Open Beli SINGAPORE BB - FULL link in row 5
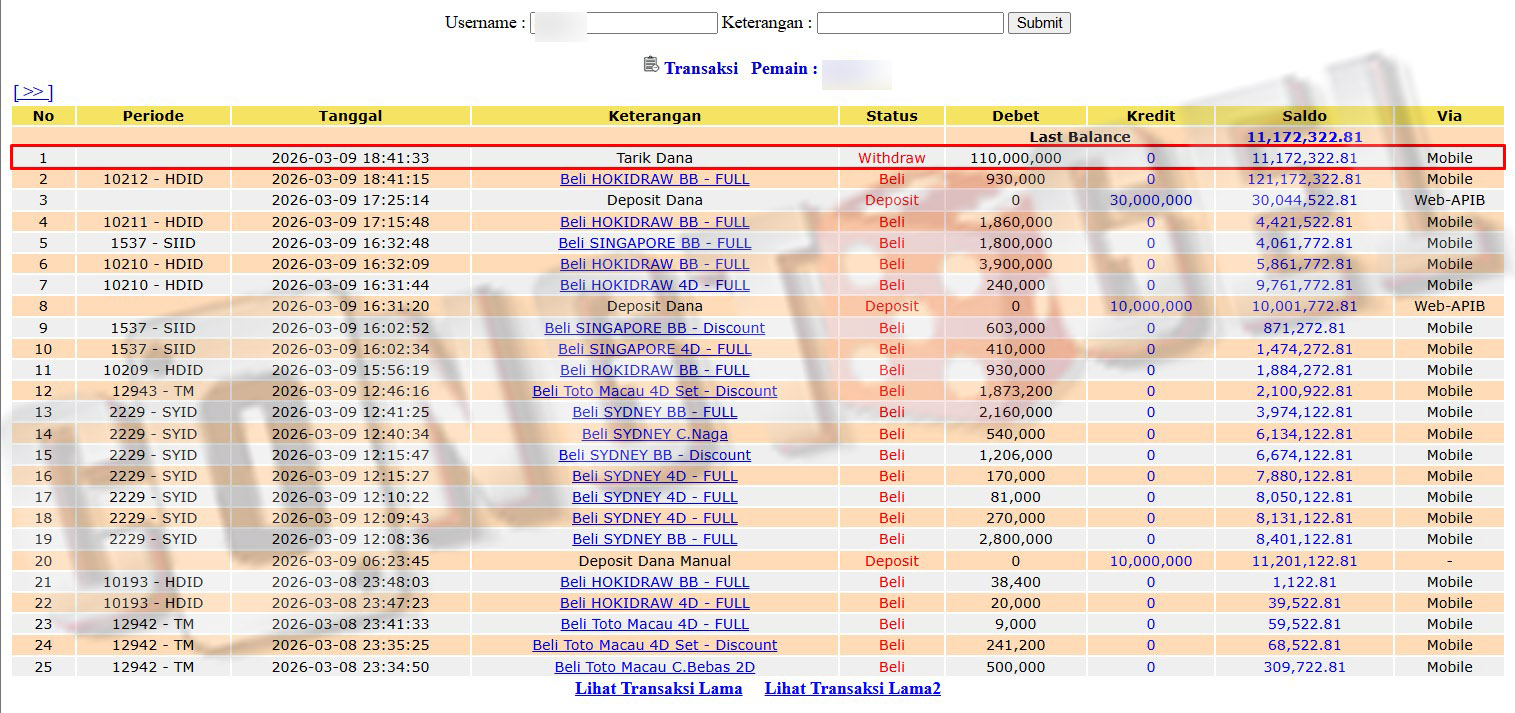 [x=654, y=243]
